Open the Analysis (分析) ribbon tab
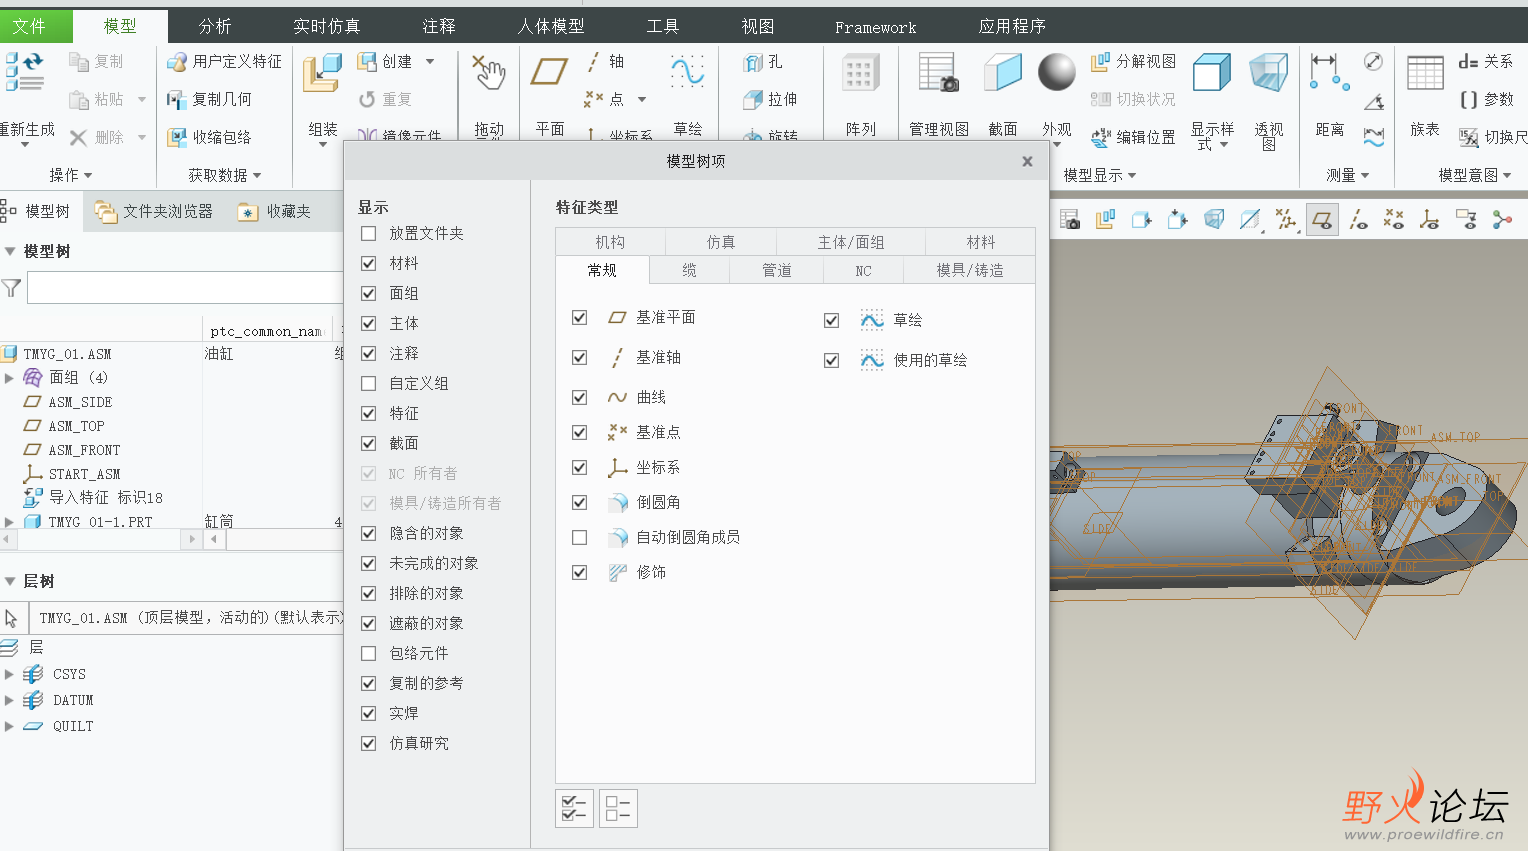 [215, 26]
